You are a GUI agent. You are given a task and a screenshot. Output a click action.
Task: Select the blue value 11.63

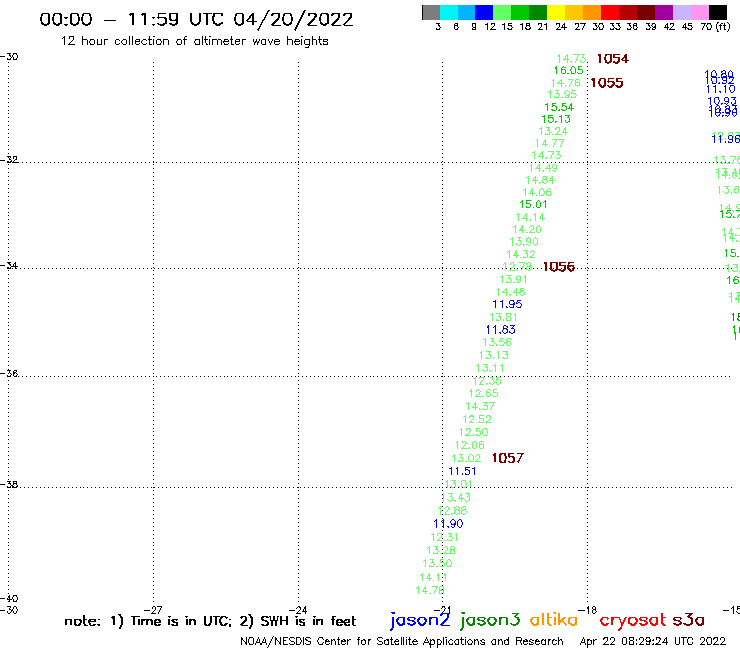[501, 330]
